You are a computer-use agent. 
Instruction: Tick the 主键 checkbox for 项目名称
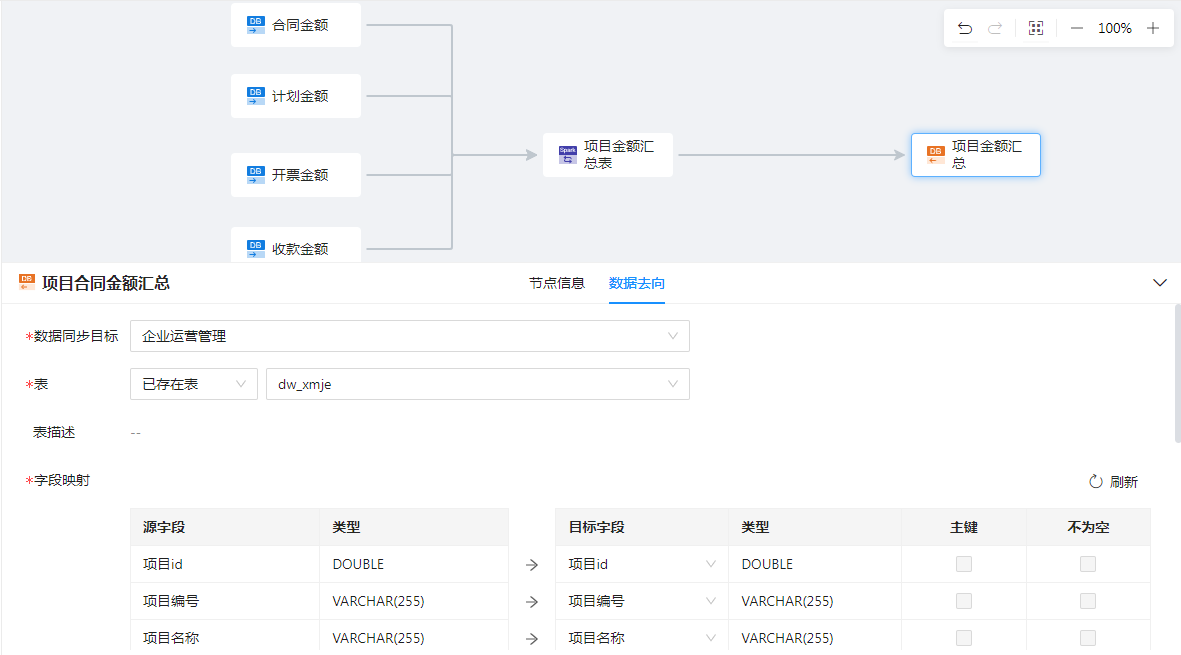(963, 638)
